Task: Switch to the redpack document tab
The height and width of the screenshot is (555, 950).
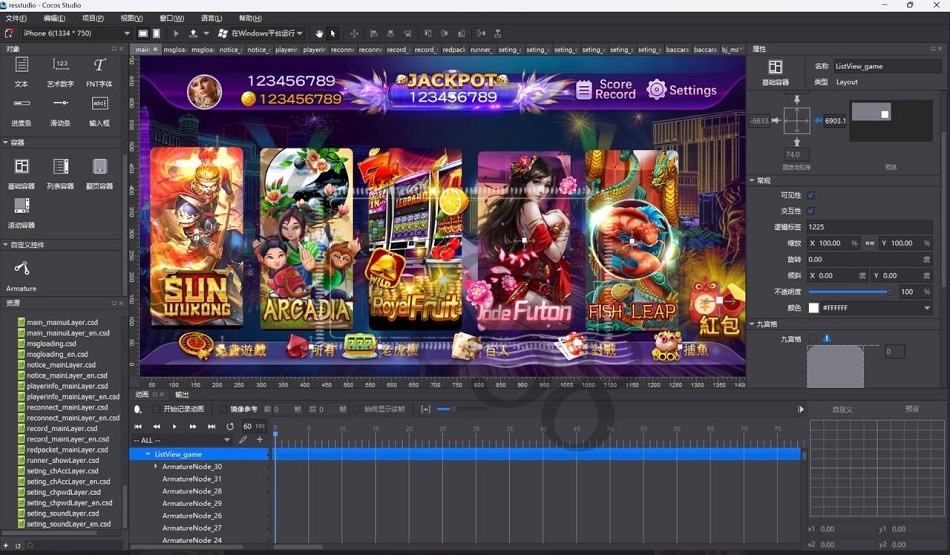Action: [454, 50]
